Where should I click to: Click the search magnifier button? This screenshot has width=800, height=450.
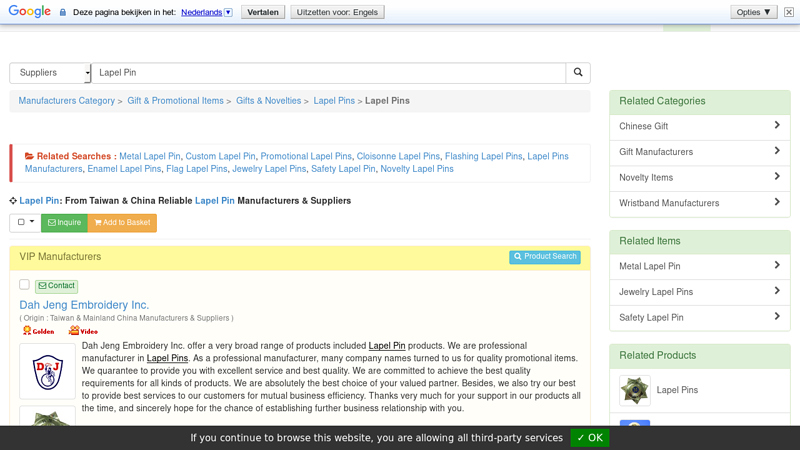(578, 72)
